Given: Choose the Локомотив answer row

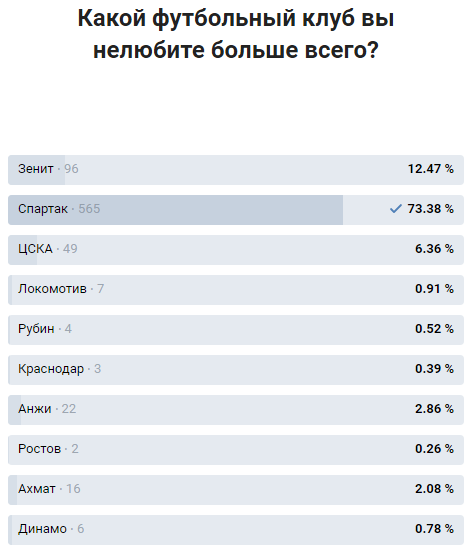Looking at the screenshot, I should [x=236, y=289].
